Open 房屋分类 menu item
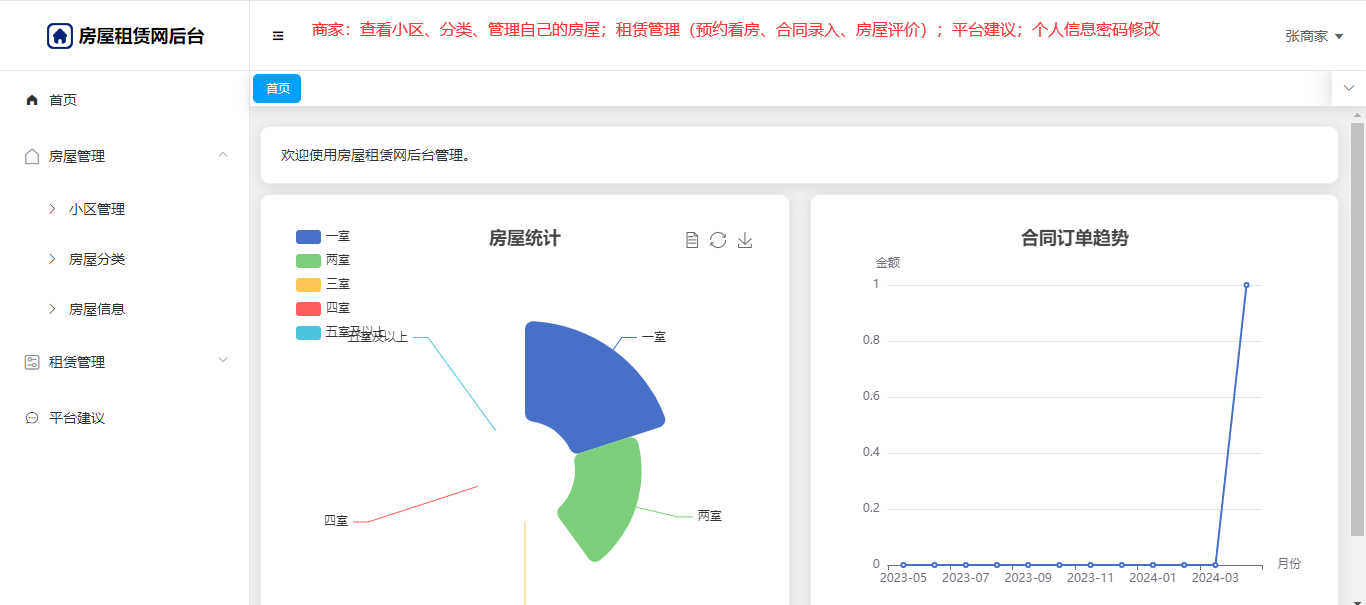The height and width of the screenshot is (605, 1366). tap(97, 259)
